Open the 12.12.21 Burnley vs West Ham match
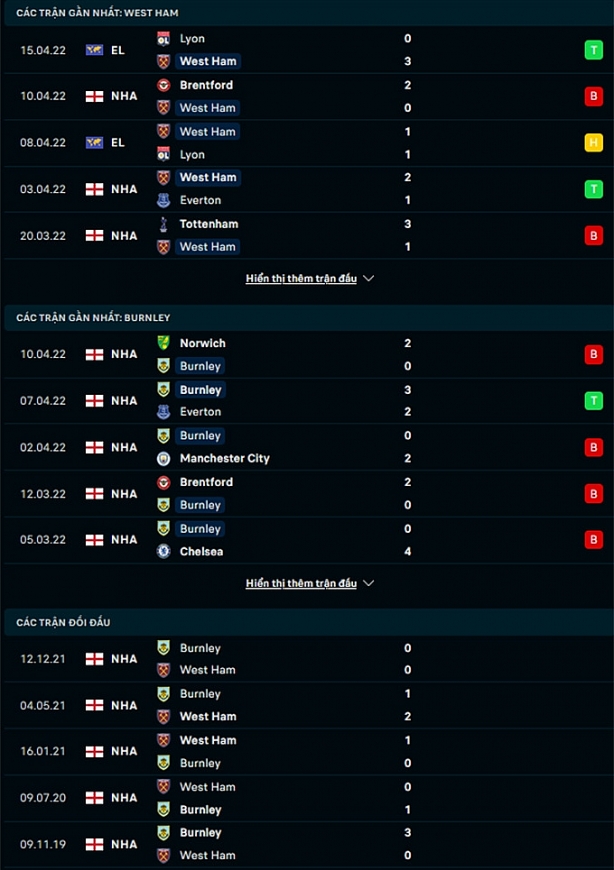 coord(300,659)
